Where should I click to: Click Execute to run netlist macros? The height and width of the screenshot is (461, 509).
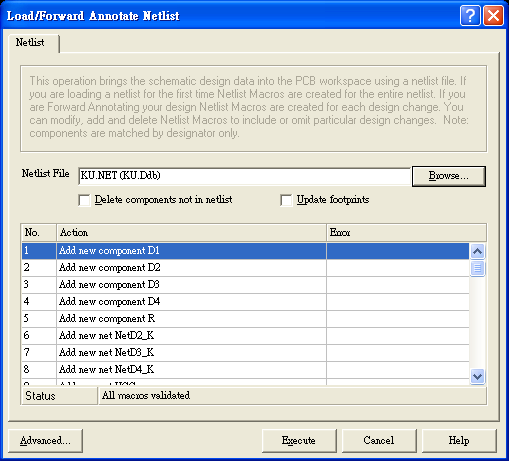(x=299, y=441)
